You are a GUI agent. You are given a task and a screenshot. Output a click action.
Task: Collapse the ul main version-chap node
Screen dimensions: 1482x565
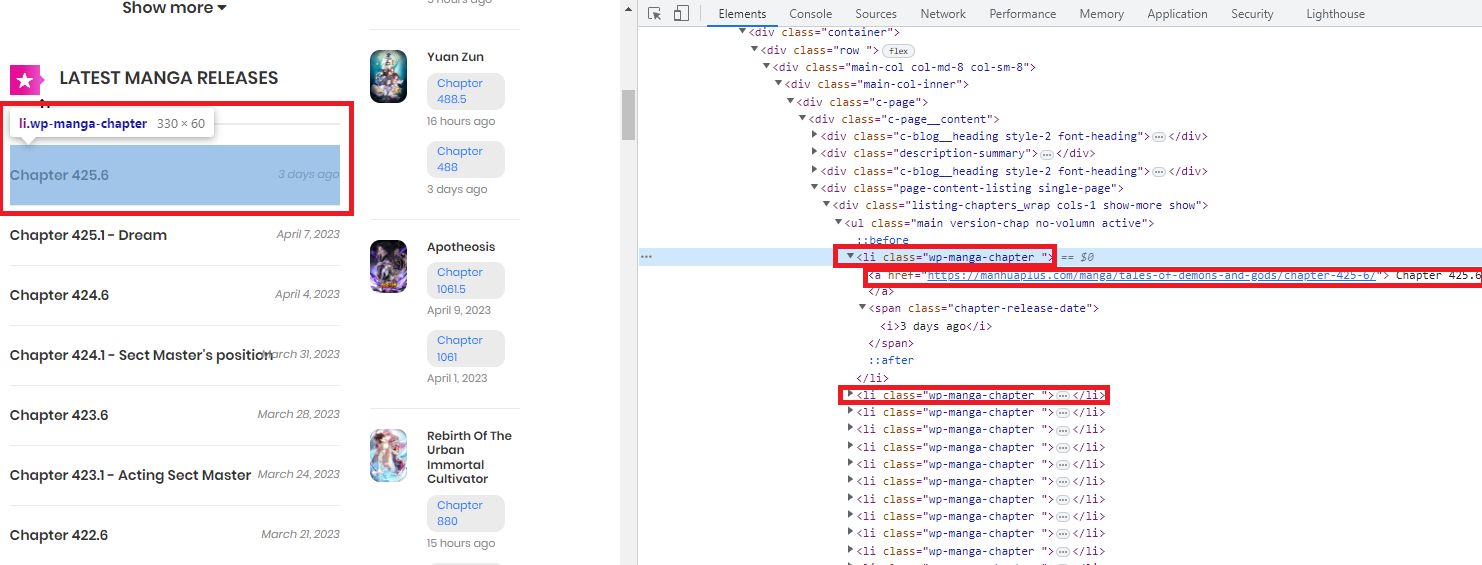tap(839, 223)
